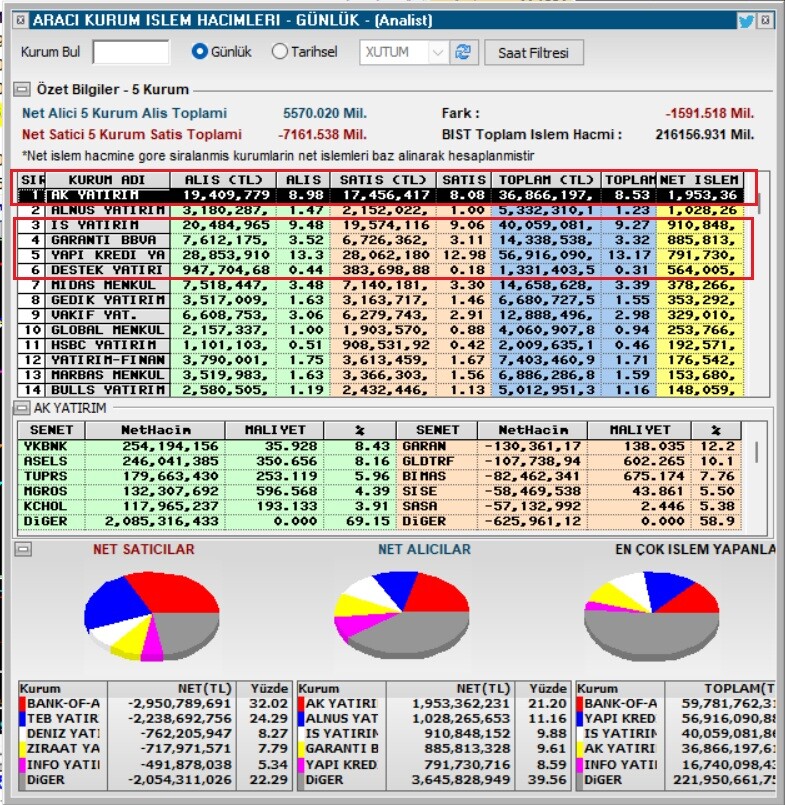
Task: Collapse the AK YATIRIM detail panel
Action: (21, 408)
